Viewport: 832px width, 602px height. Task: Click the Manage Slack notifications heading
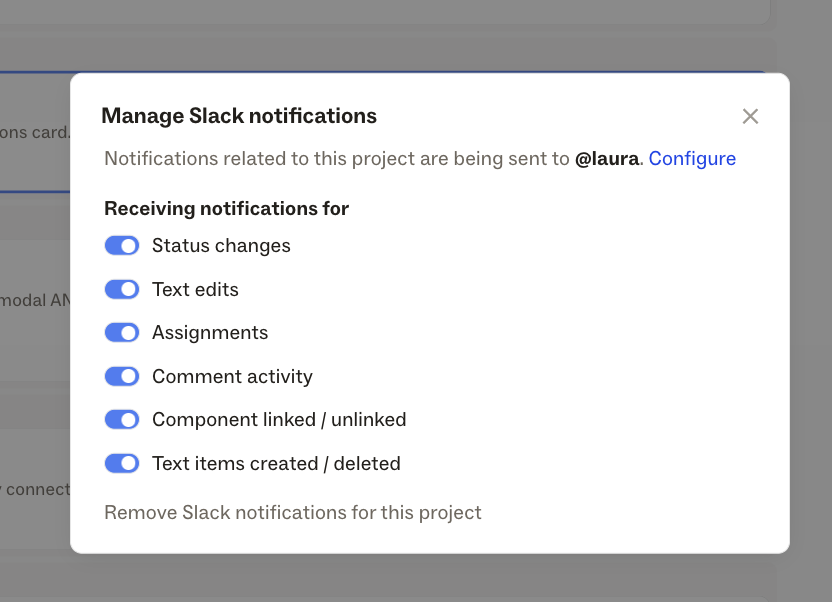pyautogui.click(x=239, y=116)
